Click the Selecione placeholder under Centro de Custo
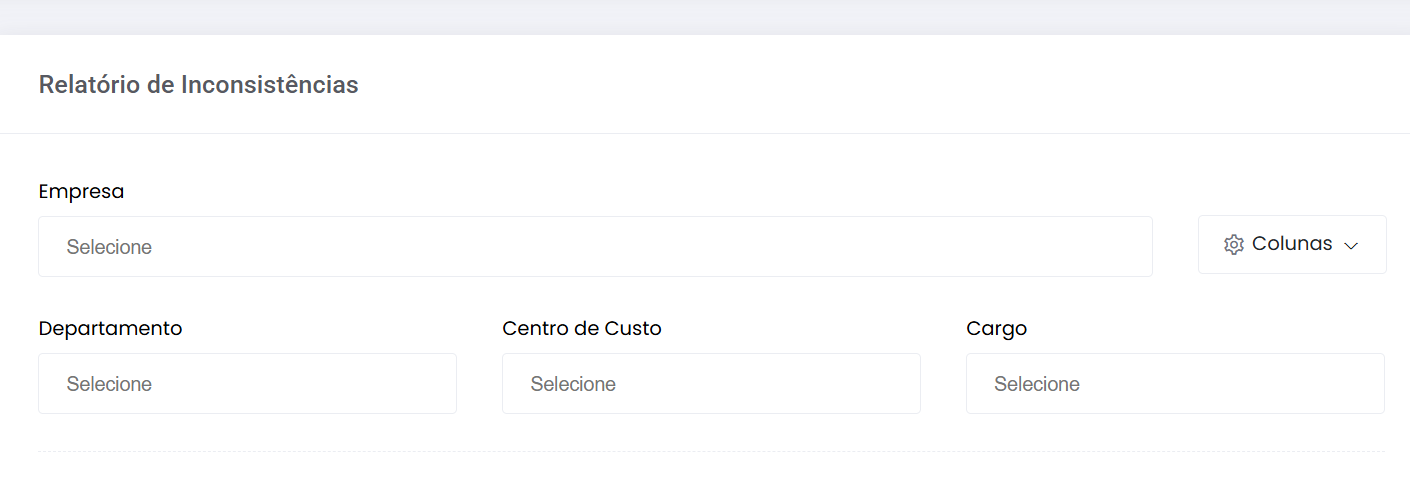 (x=573, y=384)
